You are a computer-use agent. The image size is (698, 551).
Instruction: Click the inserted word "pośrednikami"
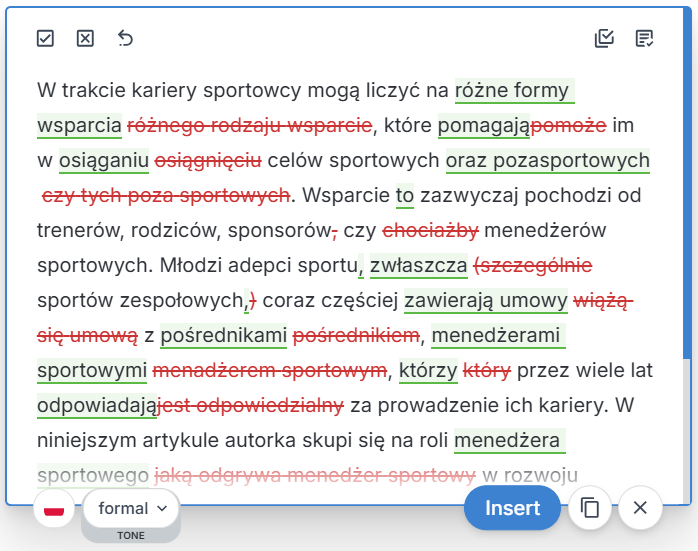[224, 336]
